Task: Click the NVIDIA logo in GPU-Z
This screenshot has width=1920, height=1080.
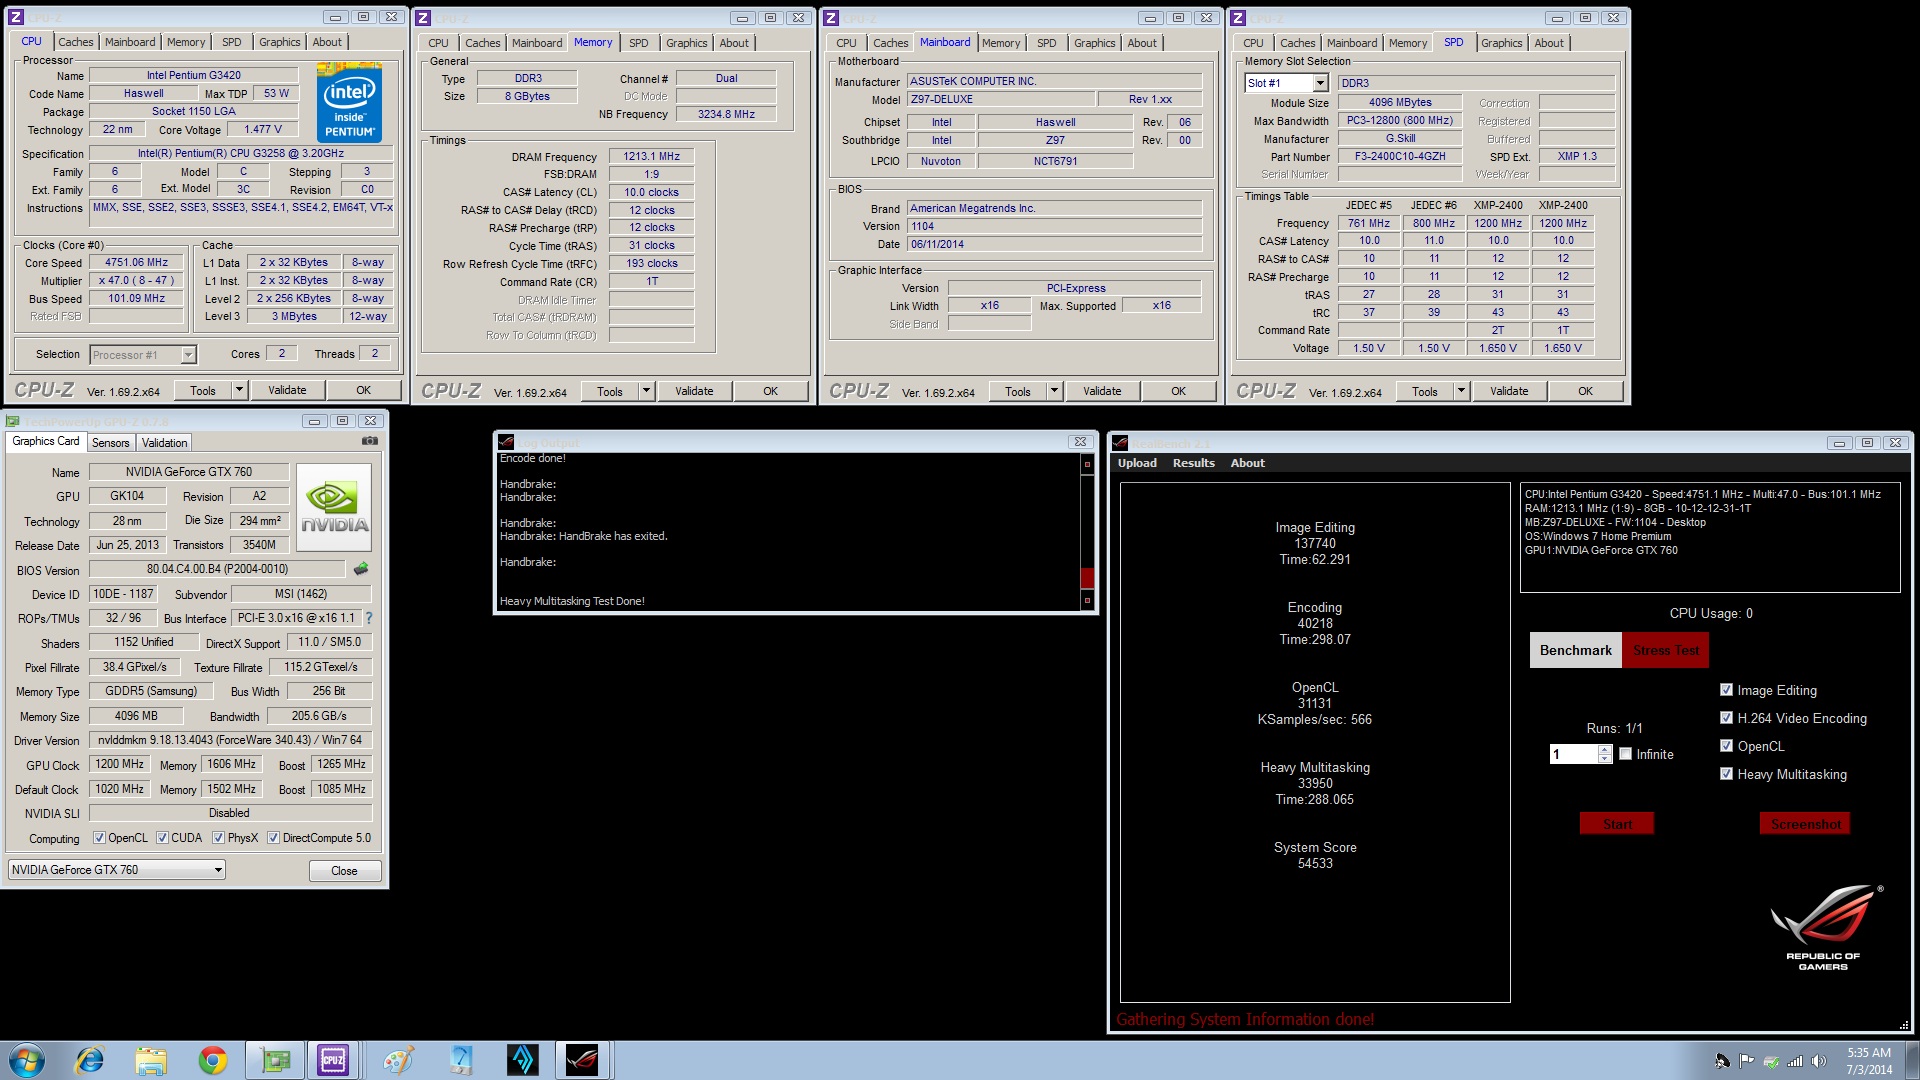Action: point(335,507)
